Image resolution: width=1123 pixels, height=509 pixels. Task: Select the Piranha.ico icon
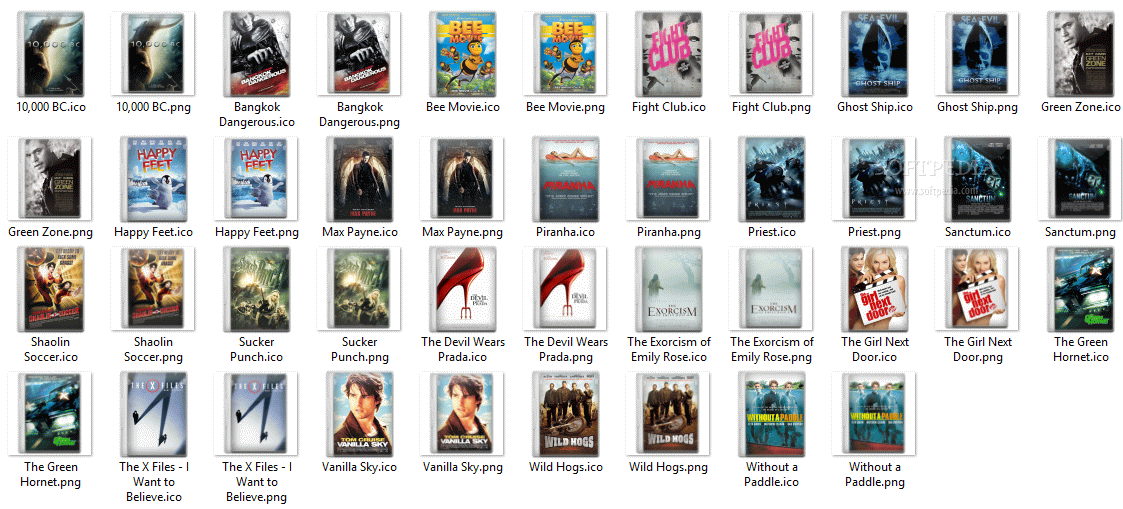pyautogui.click(x=565, y=179)
